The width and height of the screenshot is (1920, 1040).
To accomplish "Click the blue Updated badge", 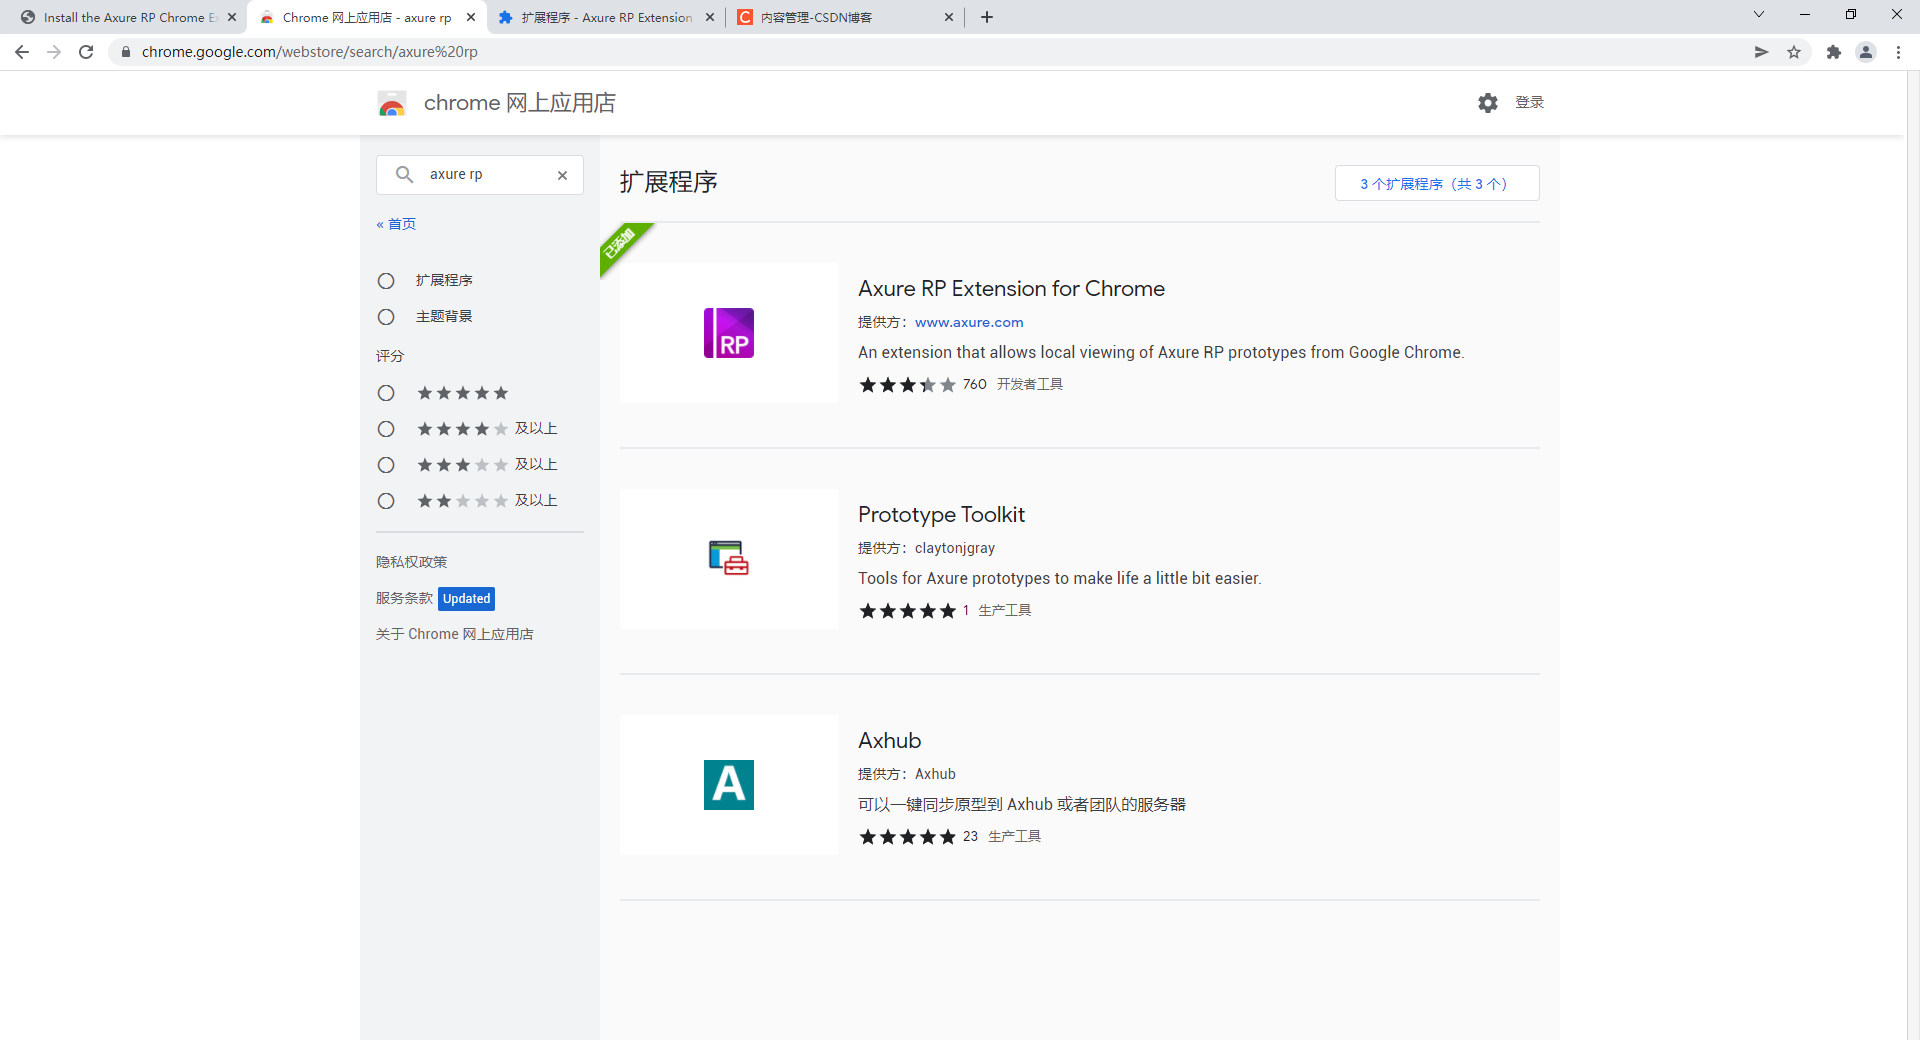I will (x=466, y=599).
